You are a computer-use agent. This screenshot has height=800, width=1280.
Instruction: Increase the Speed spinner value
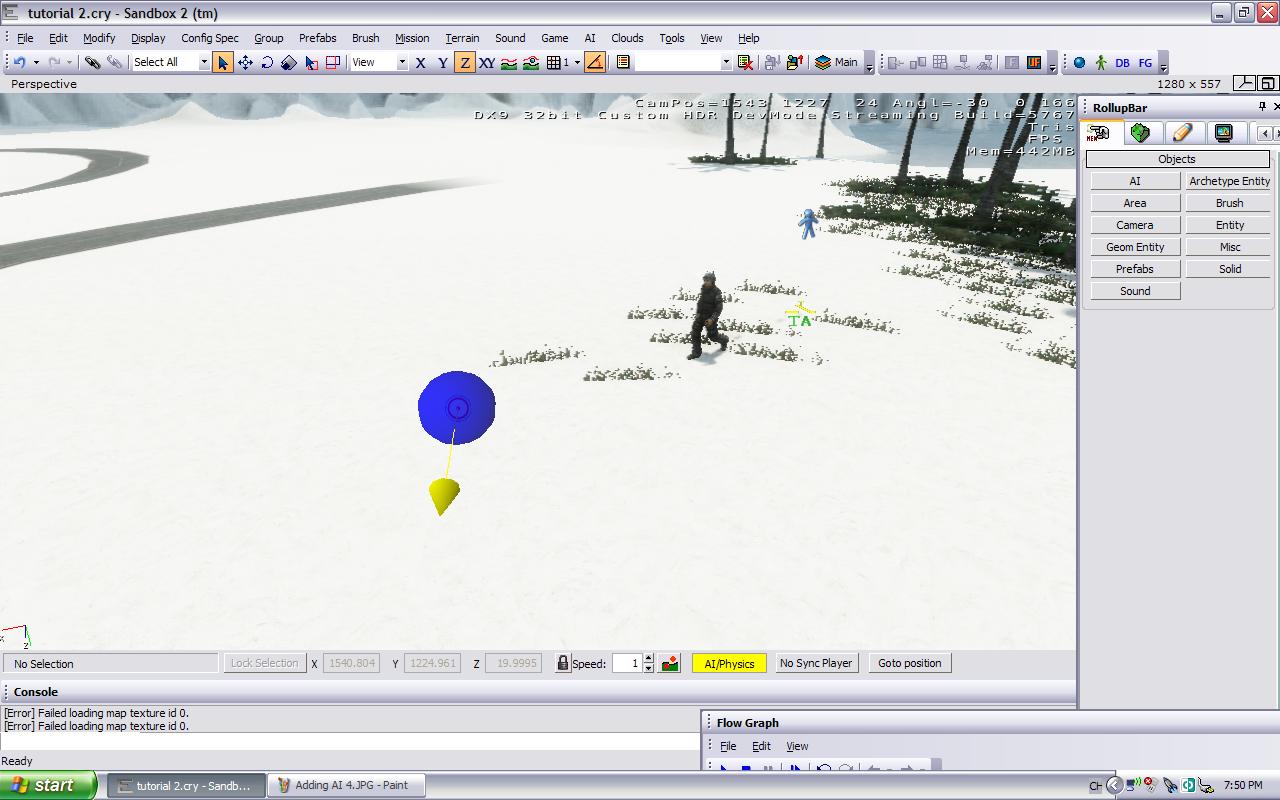[649, 658]
